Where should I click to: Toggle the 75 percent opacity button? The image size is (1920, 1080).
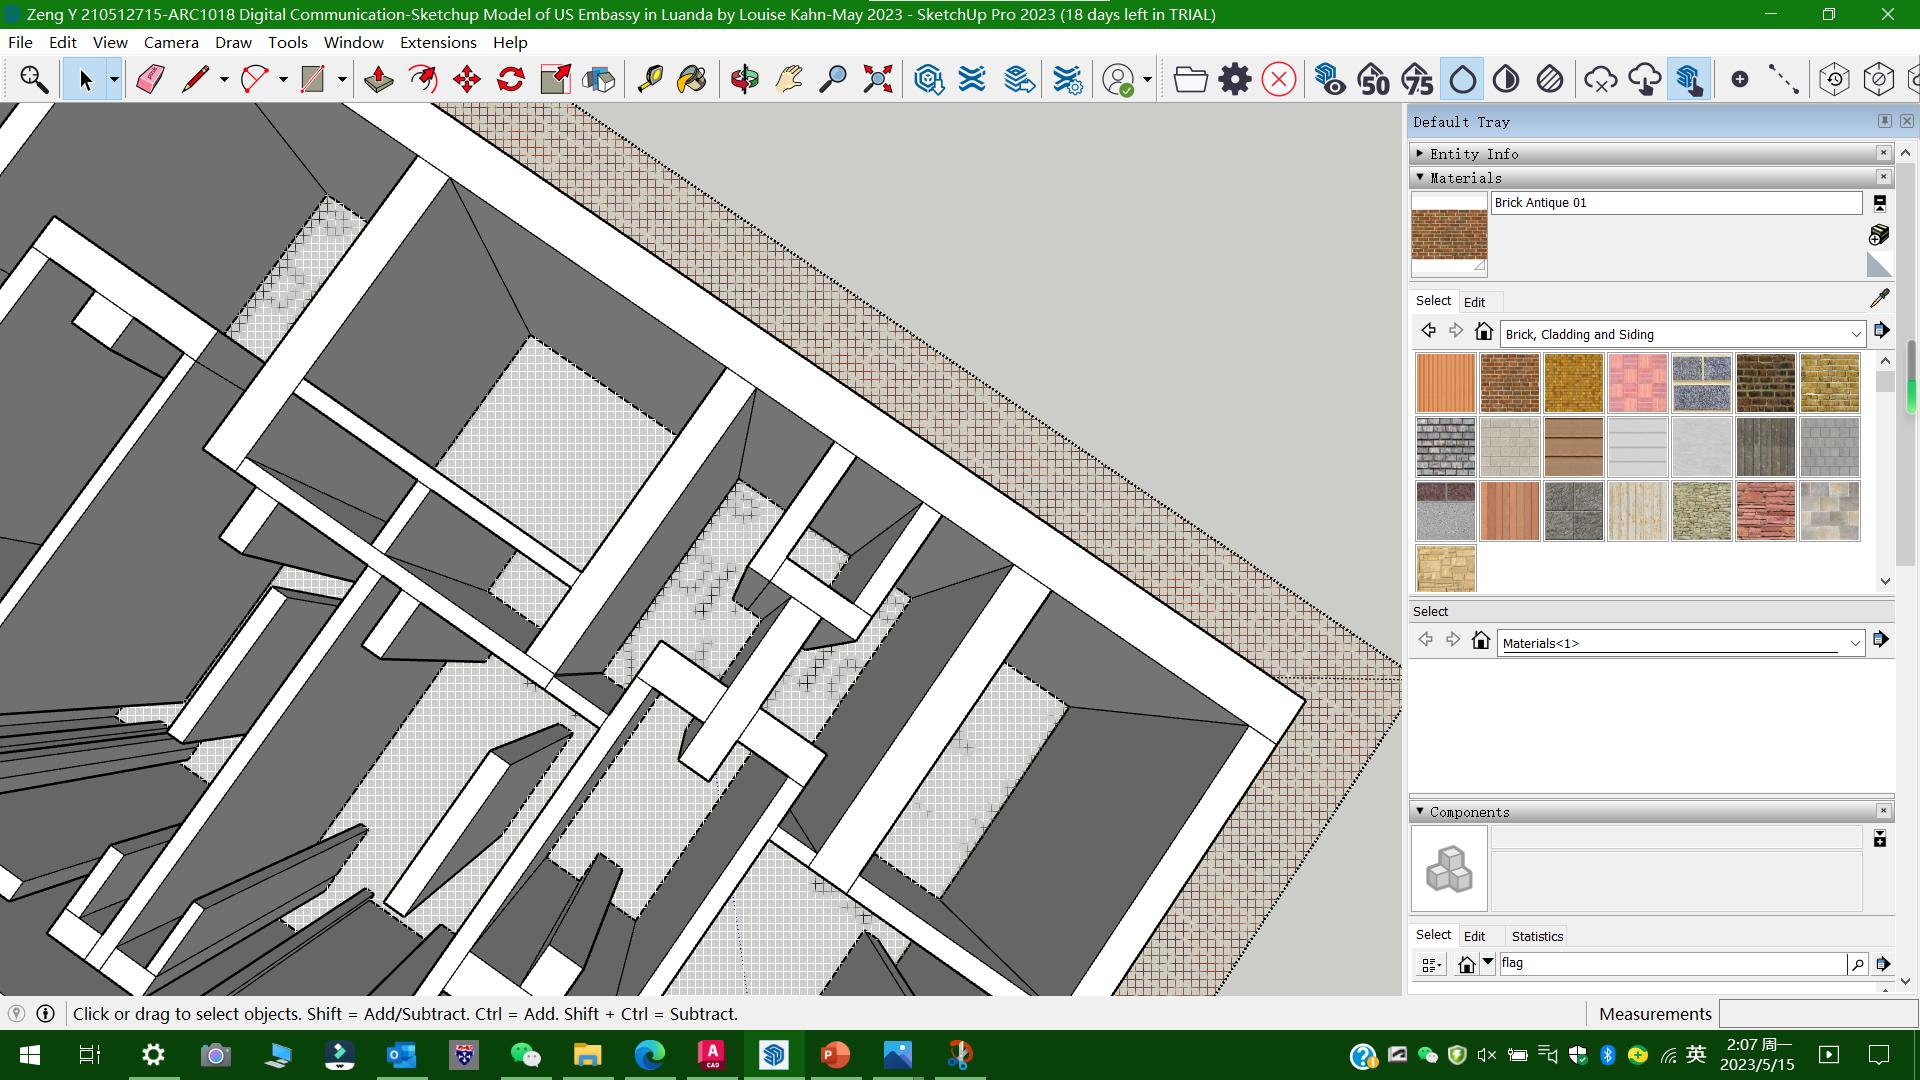(x=1417, y=79)
